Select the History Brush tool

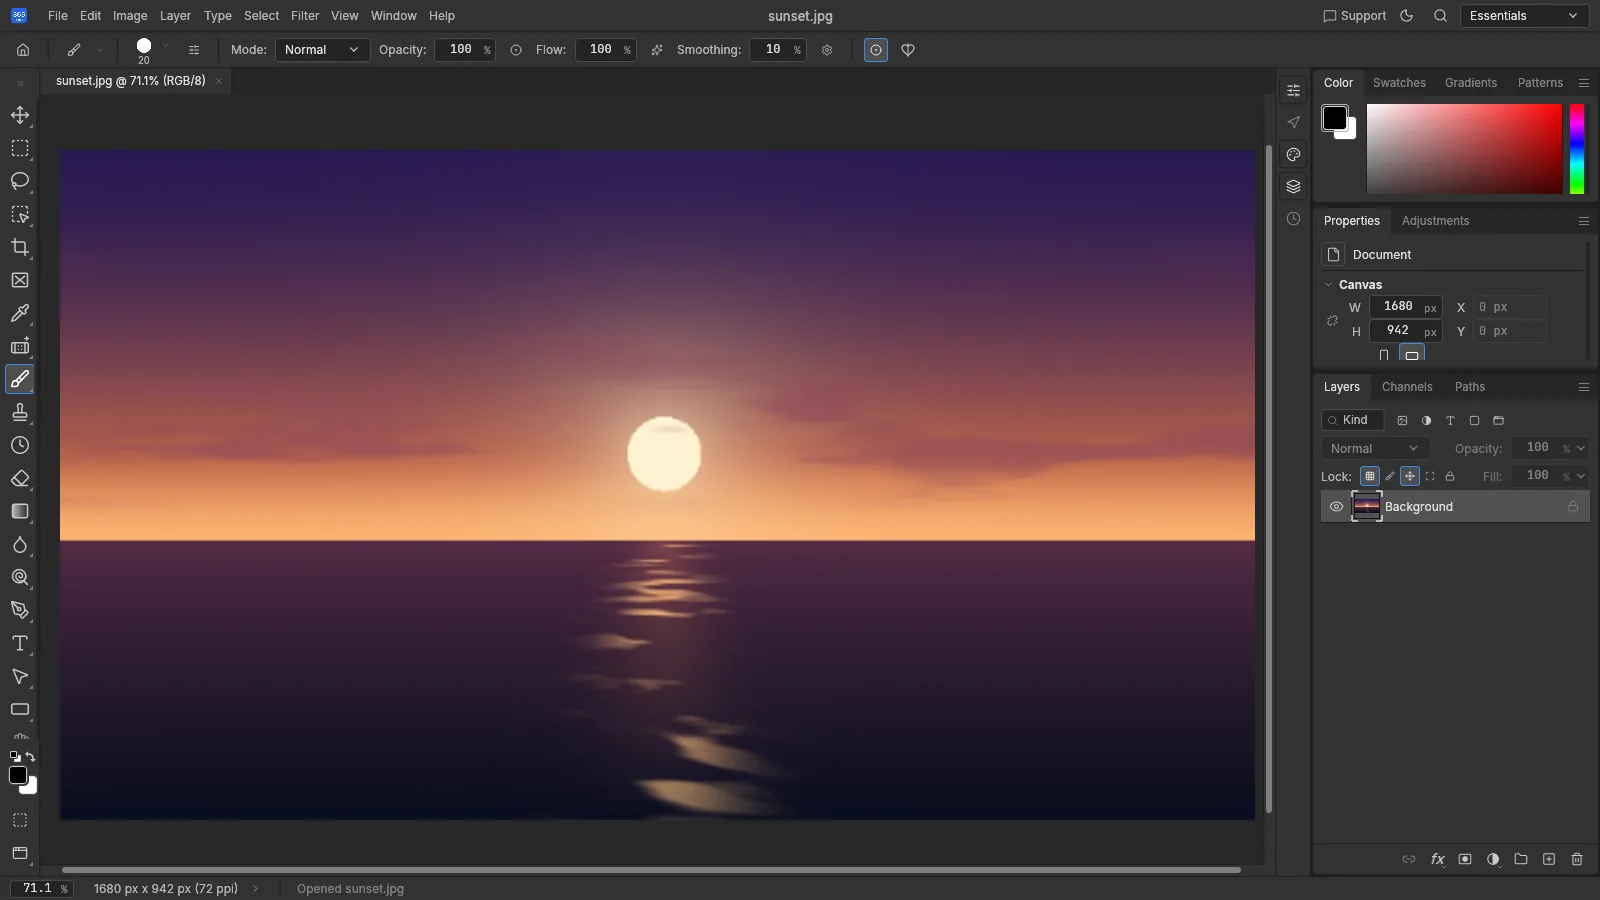point(20,445)
